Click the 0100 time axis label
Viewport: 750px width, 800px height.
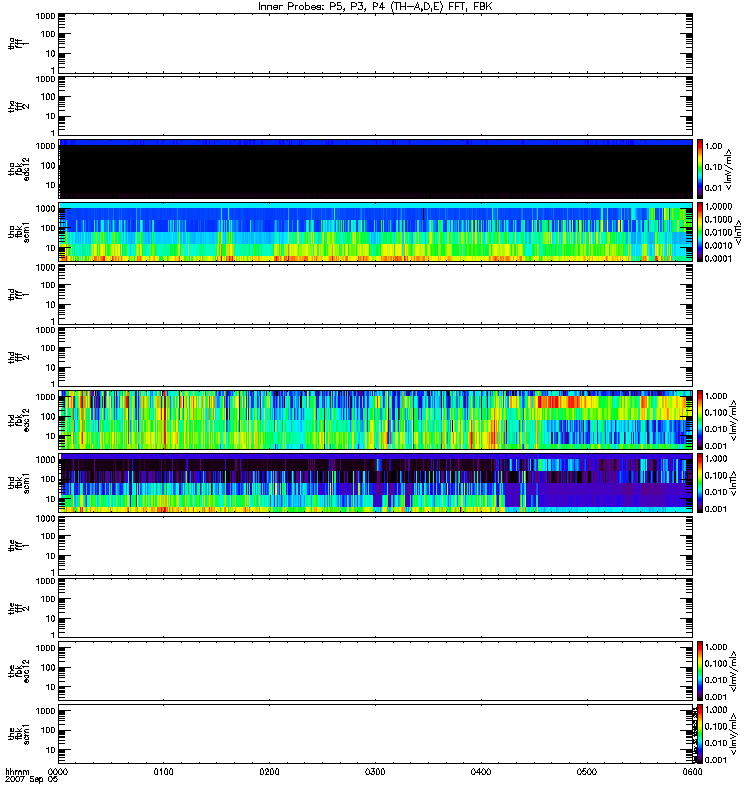point(163,771)
